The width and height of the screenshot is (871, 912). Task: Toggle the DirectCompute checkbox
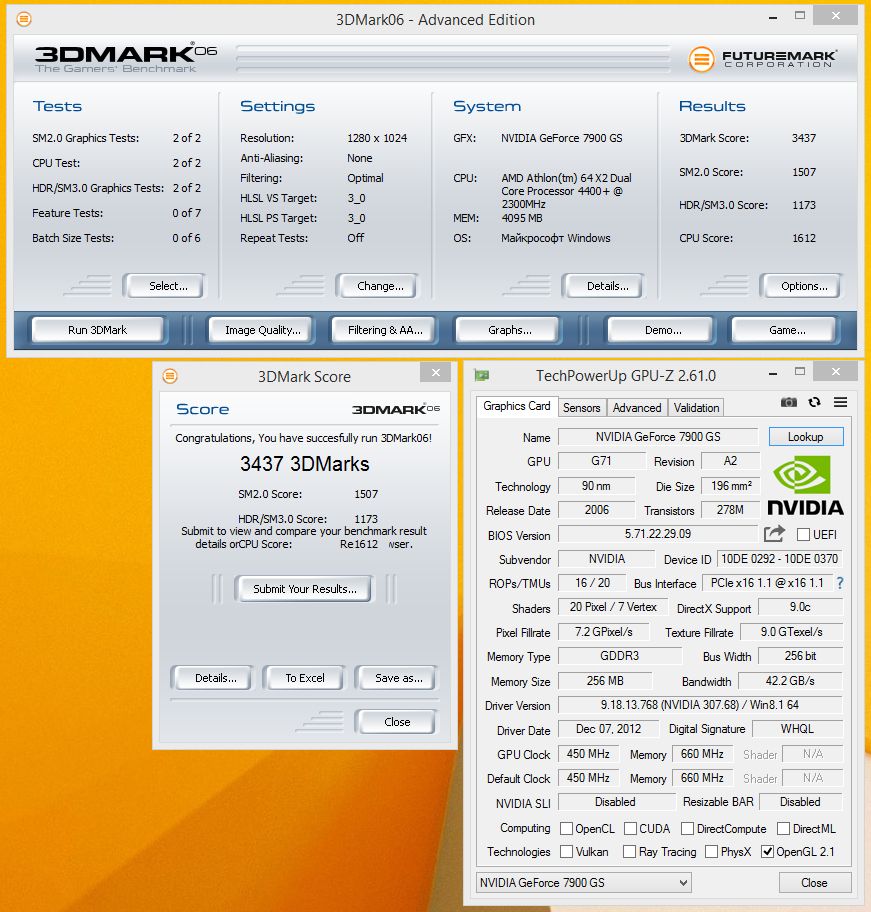tap(687, 828)
